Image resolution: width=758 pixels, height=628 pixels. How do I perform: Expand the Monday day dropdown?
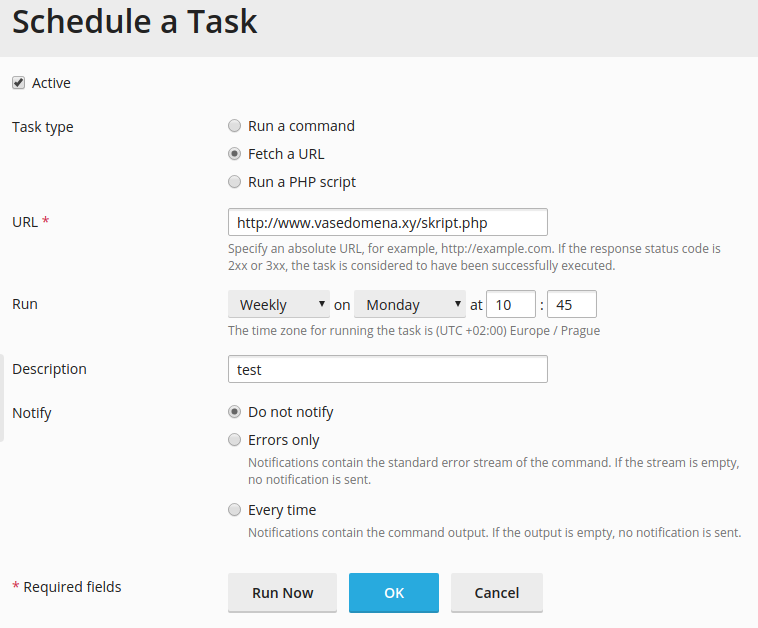tap(410, 304)
